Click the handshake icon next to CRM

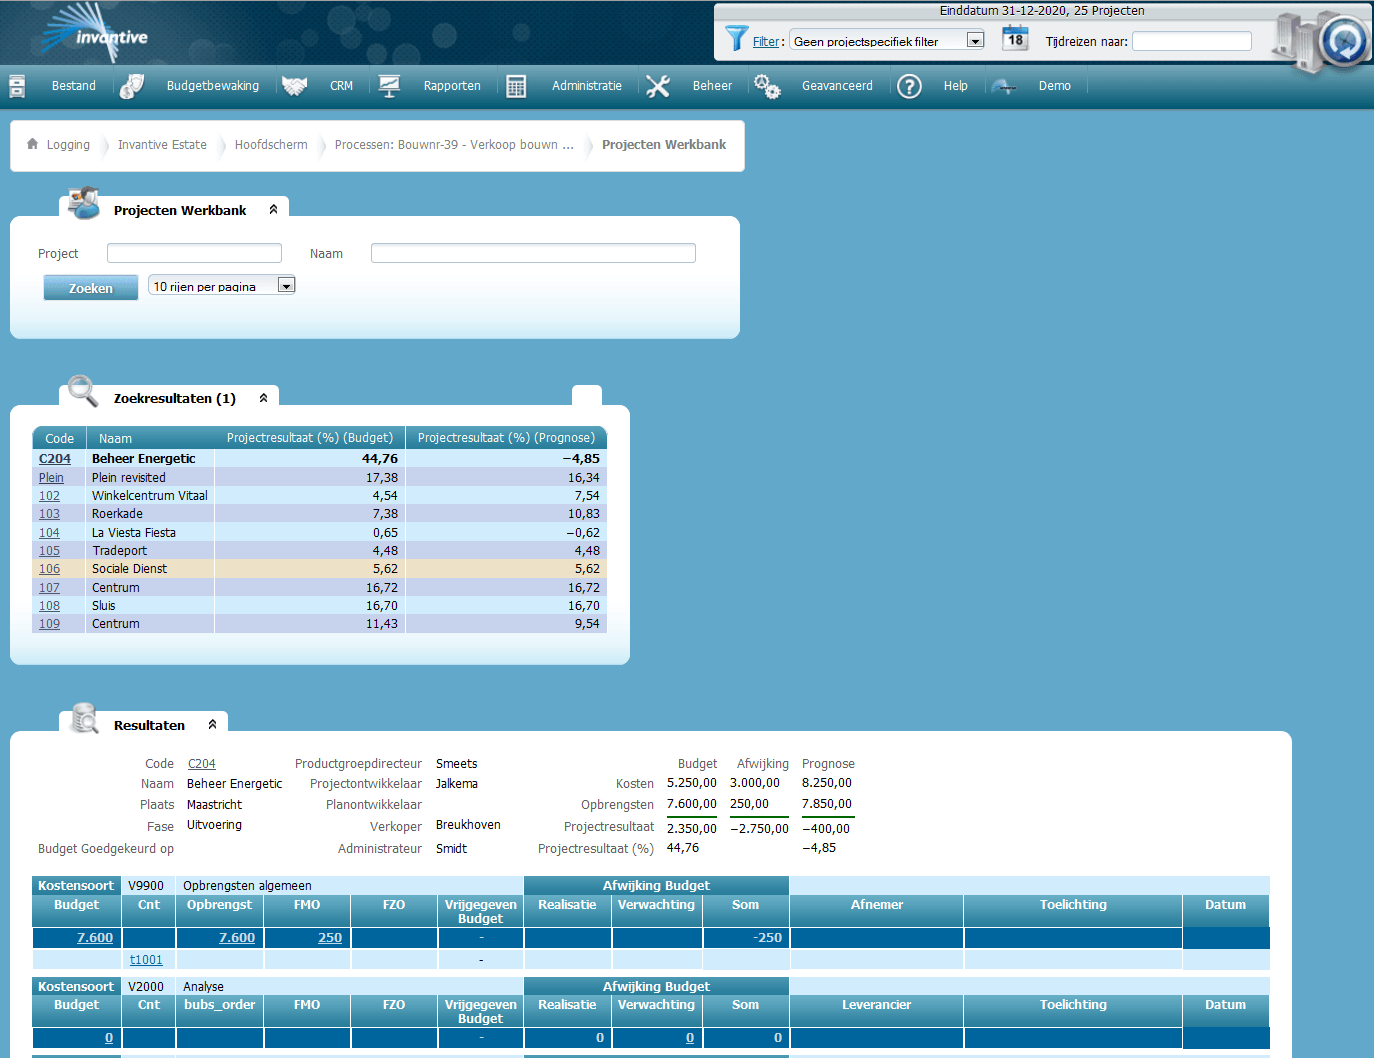click(294, 85)
